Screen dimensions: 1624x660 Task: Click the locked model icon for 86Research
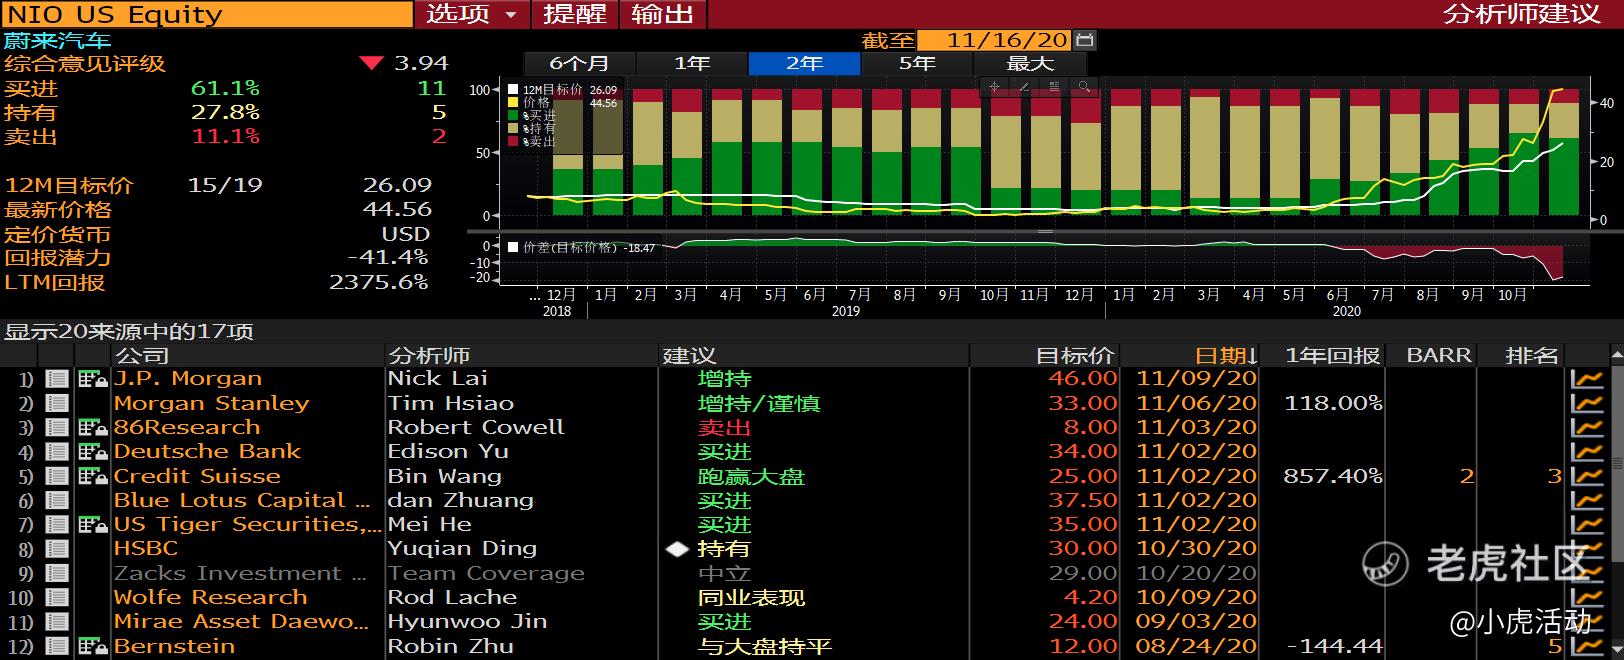(x=92, y=428)
